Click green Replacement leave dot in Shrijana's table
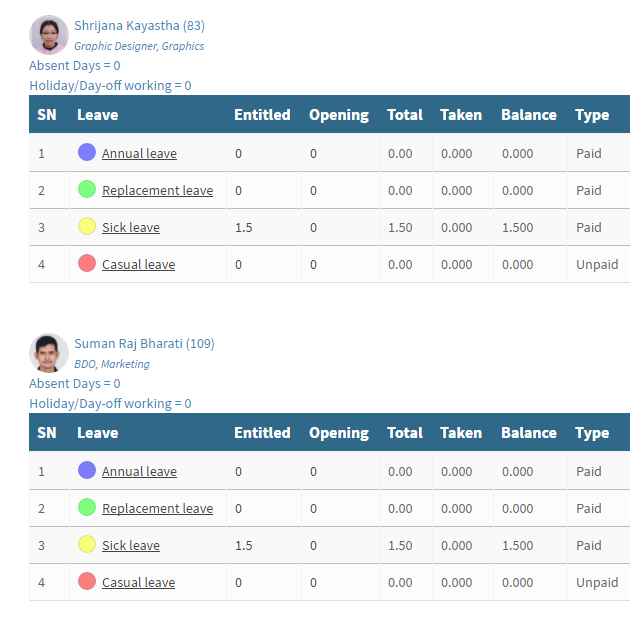643x619 pixels. click(x=87, y=189)
